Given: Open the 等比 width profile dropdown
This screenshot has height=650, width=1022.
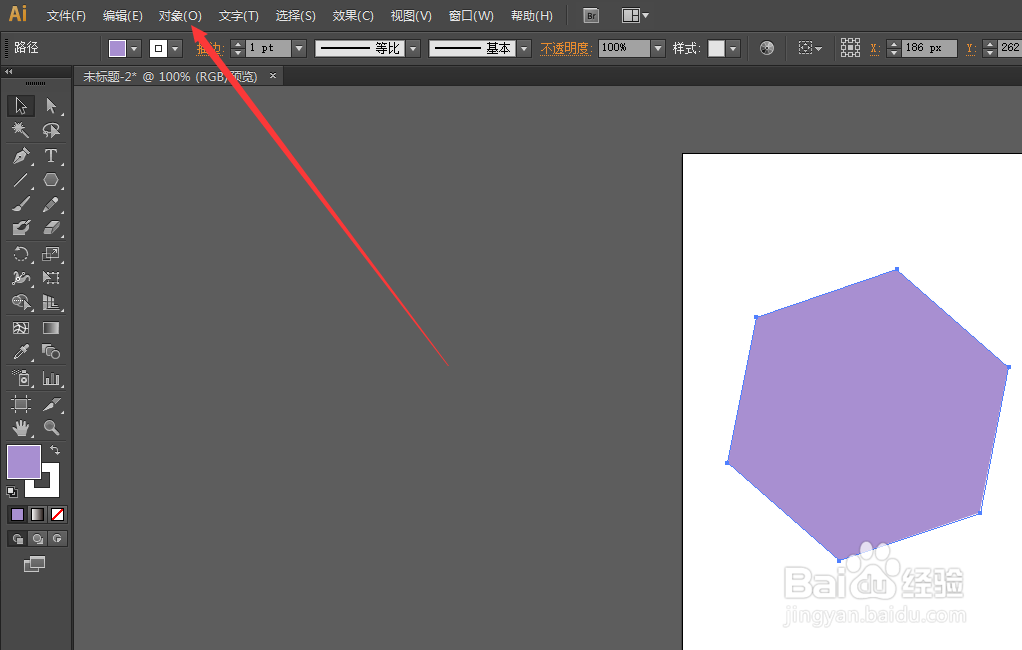Looking at the screenshot, I should click(x=413, y=48).
